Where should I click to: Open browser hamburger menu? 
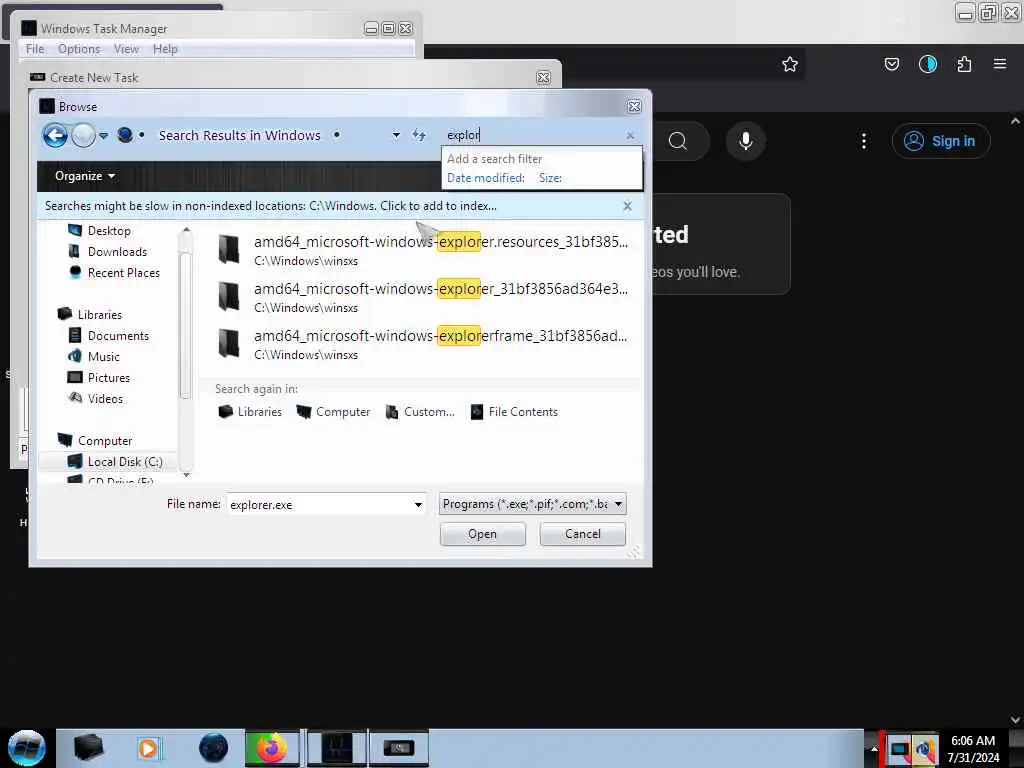tap(1000, 64)
